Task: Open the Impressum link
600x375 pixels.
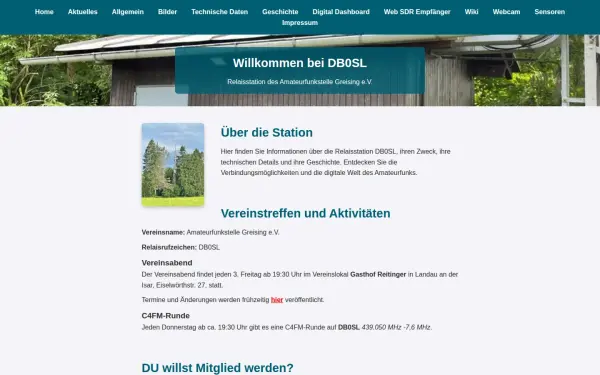Action: [300, 23]
